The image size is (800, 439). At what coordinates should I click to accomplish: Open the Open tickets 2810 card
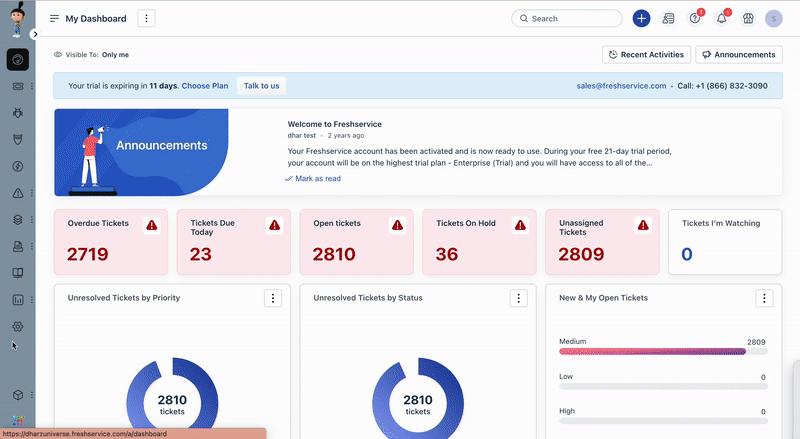tap(357, 242)
